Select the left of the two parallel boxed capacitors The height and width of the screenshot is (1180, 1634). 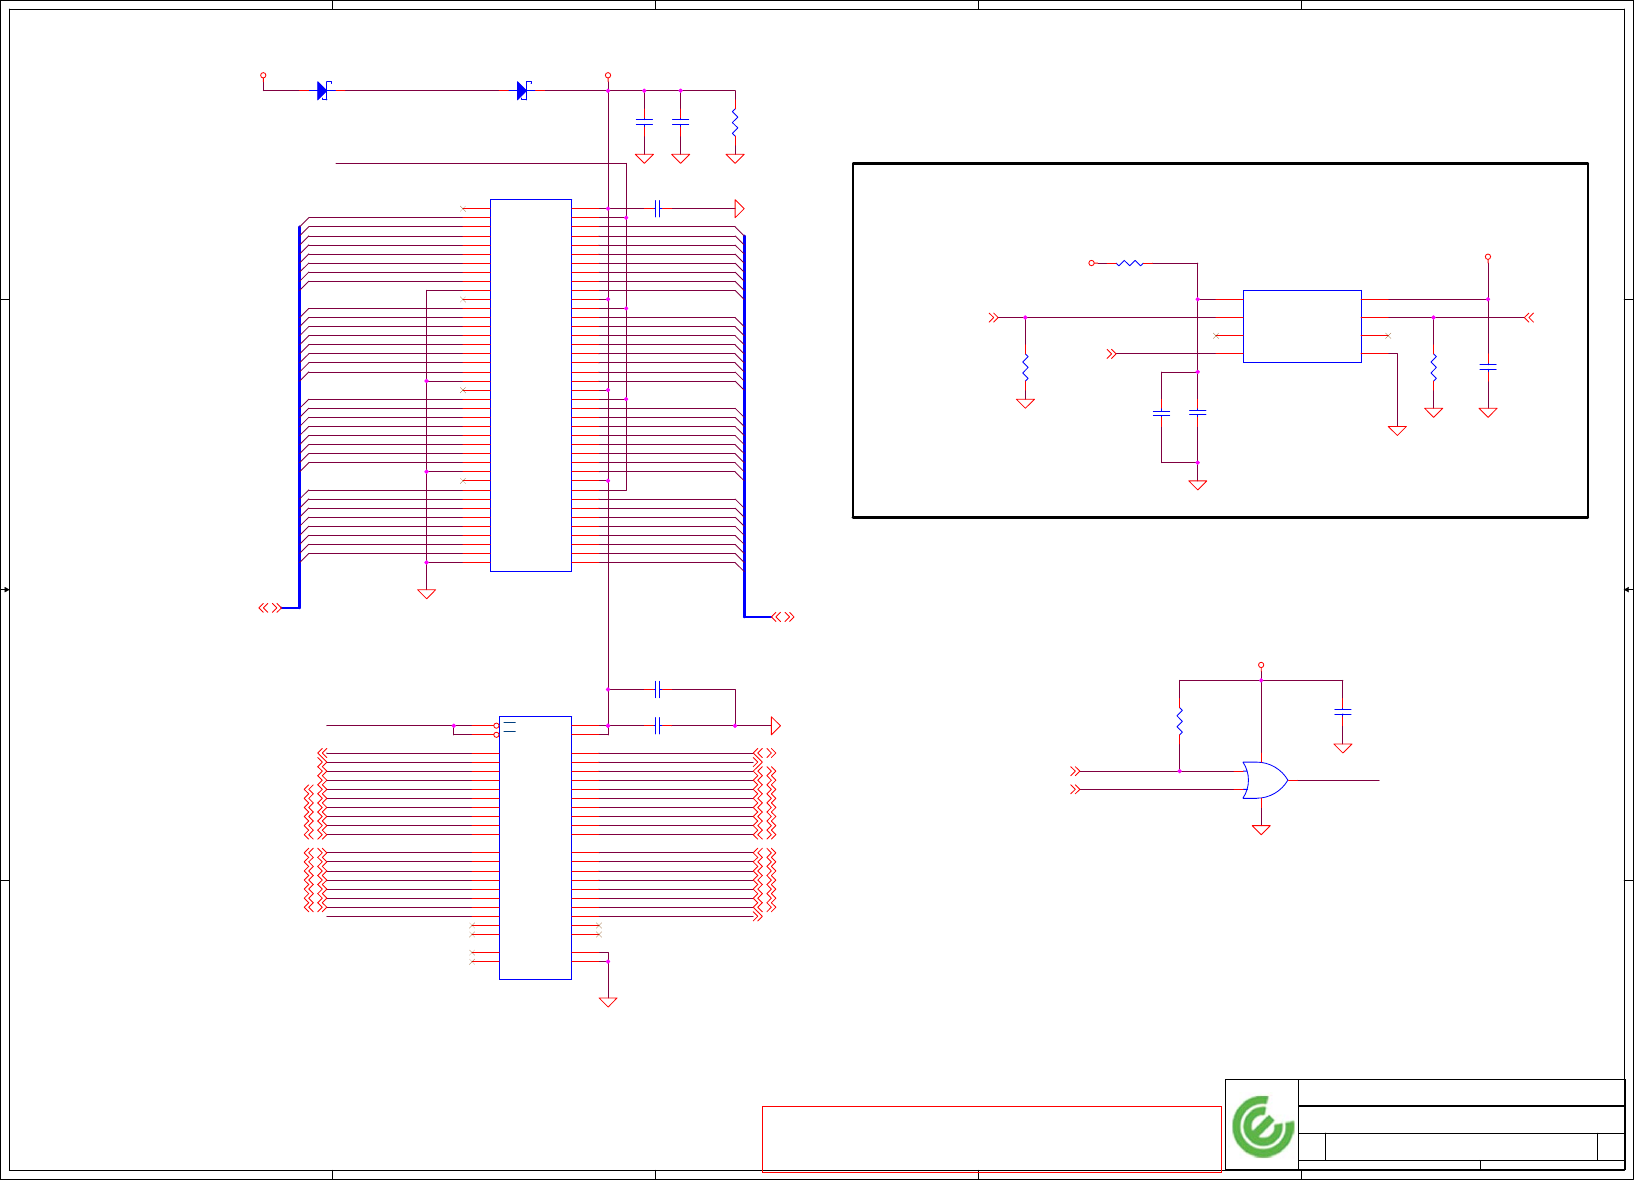tap(1161, 412)
